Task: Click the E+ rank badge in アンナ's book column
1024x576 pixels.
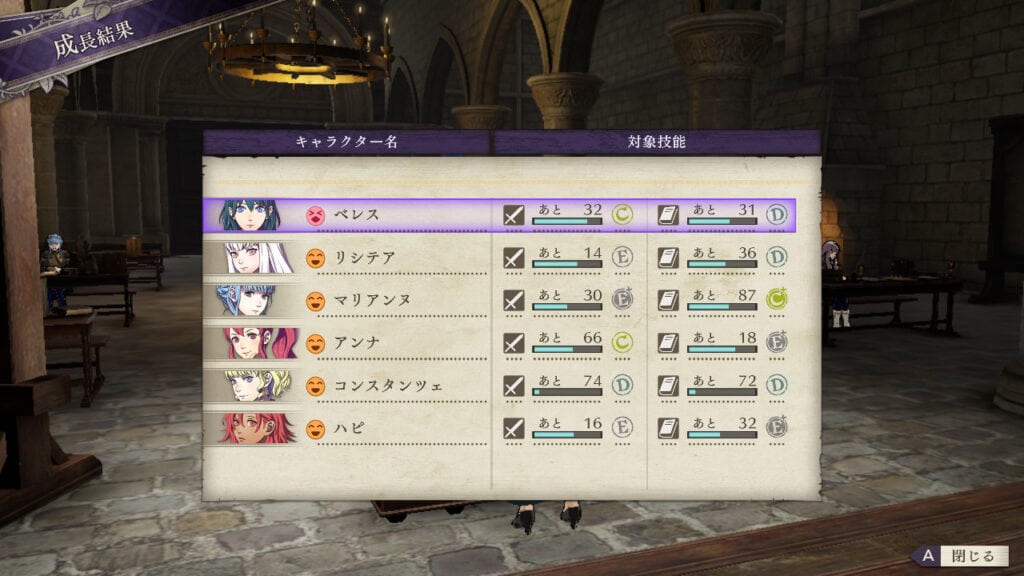Action: click(x=776, y=342)
